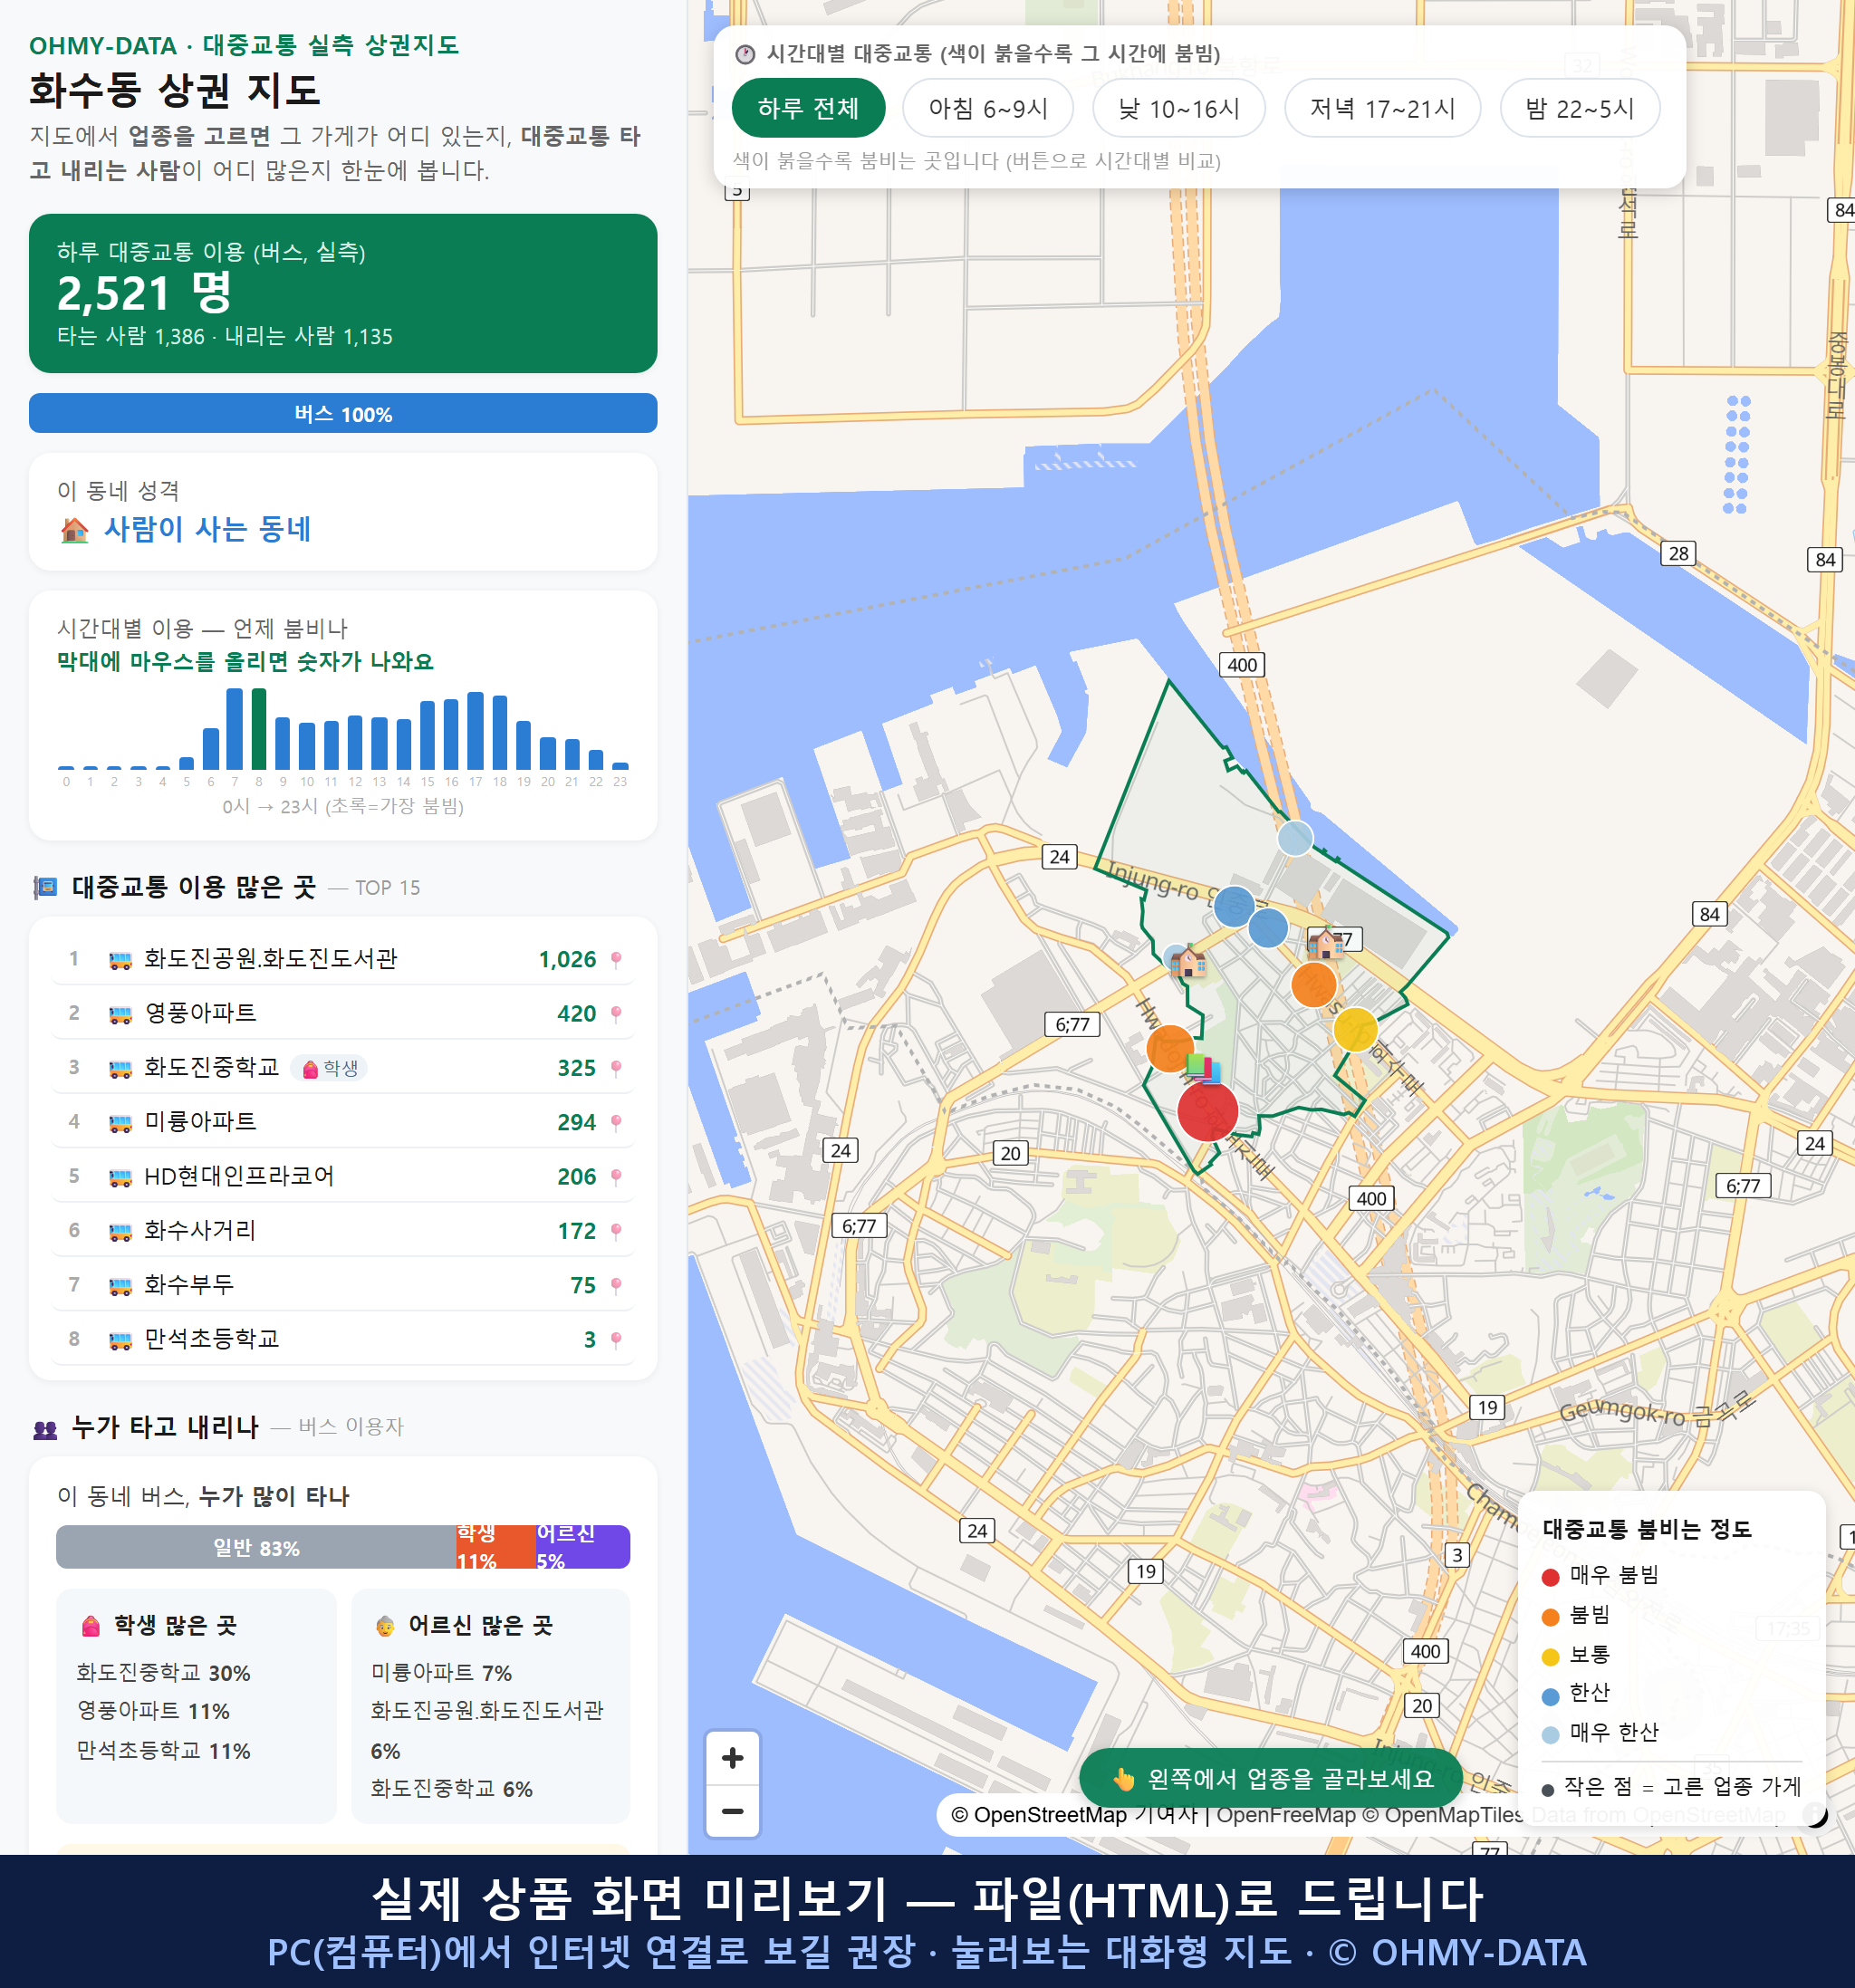This screenshot has height=1988, width=1855.
Task: Zoom in the map with plus button
Action: [732, 1758]
